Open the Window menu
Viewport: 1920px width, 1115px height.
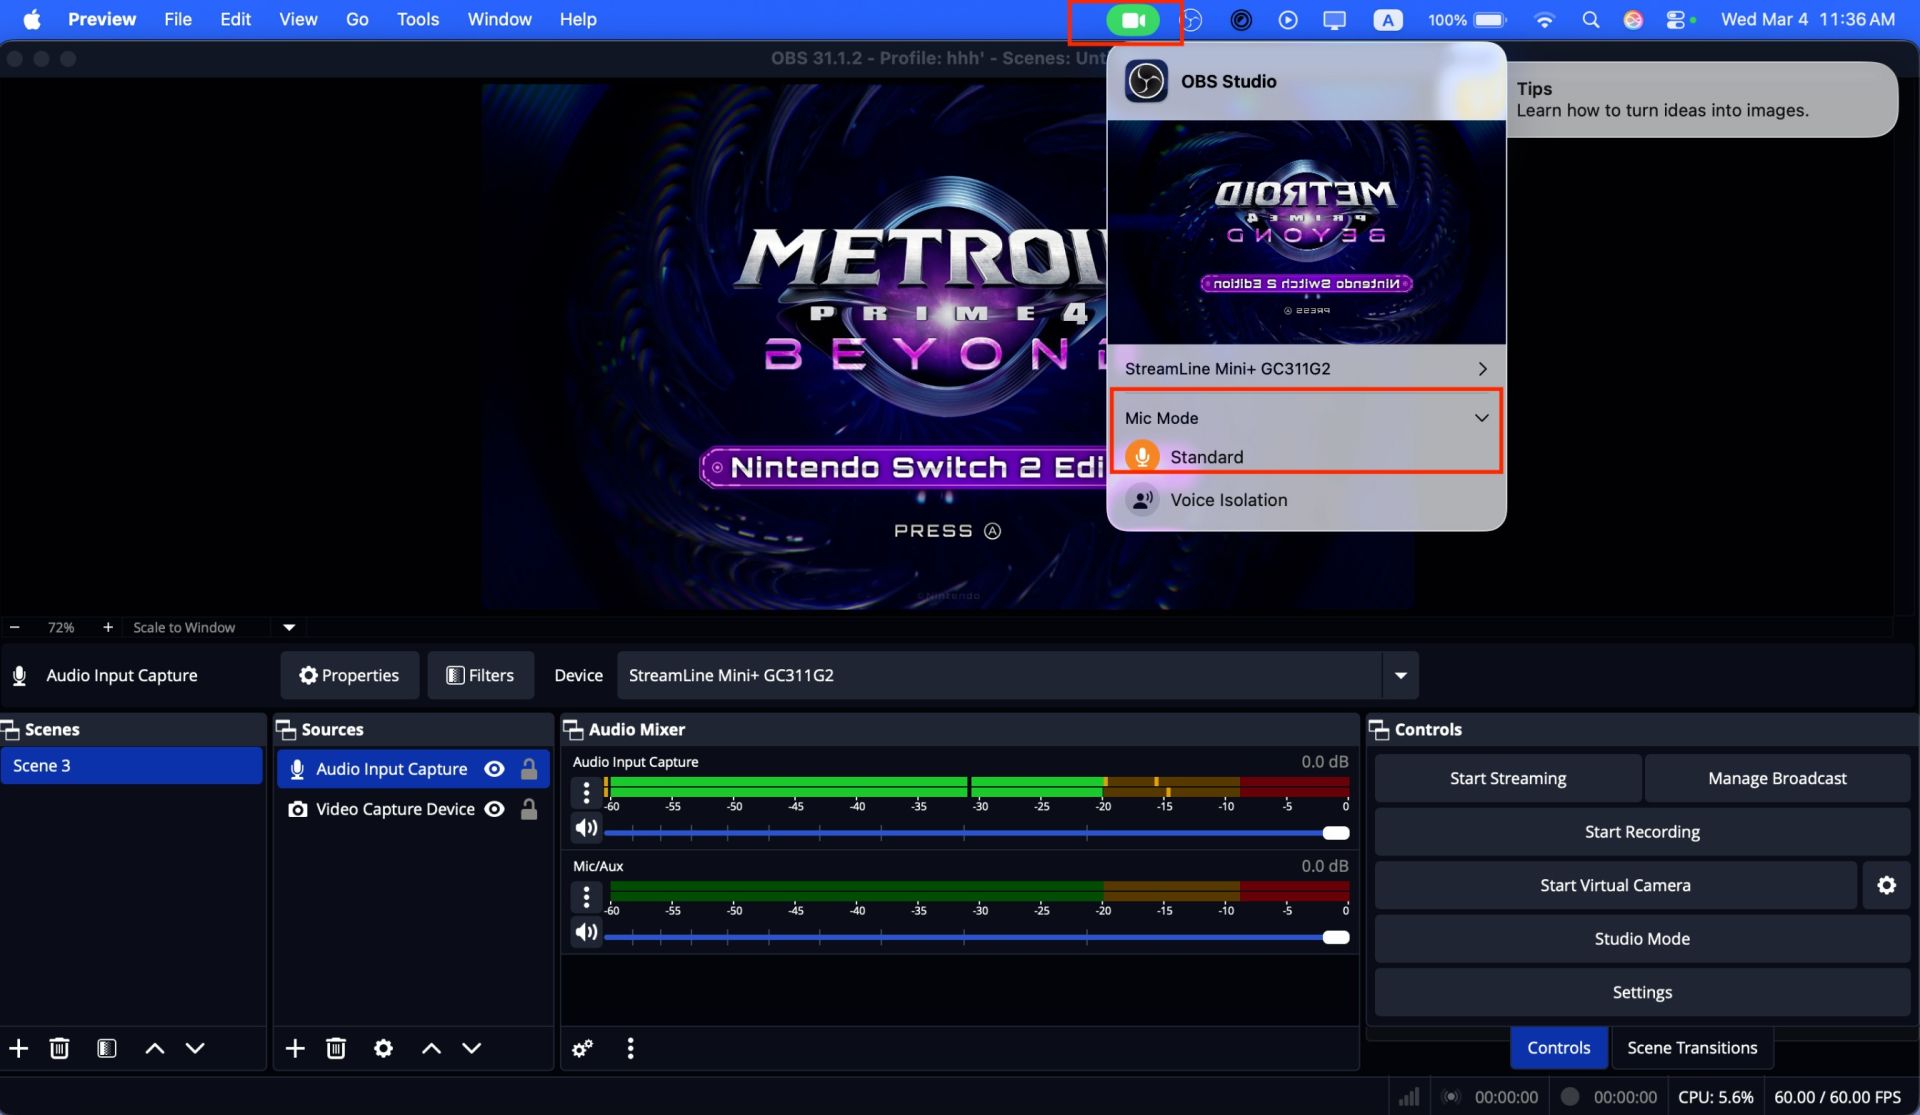click(x=499, y=19)
